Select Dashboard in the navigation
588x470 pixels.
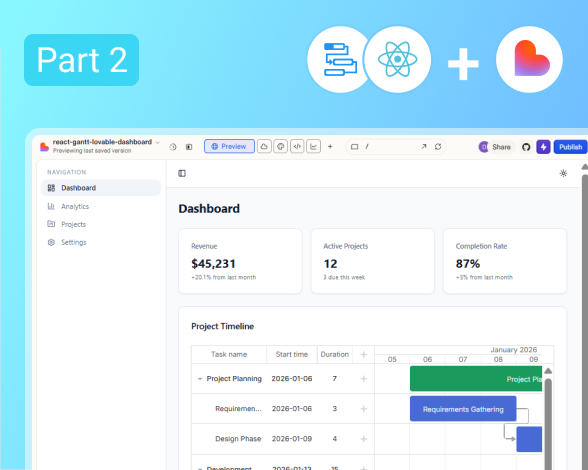click(101, 188)
